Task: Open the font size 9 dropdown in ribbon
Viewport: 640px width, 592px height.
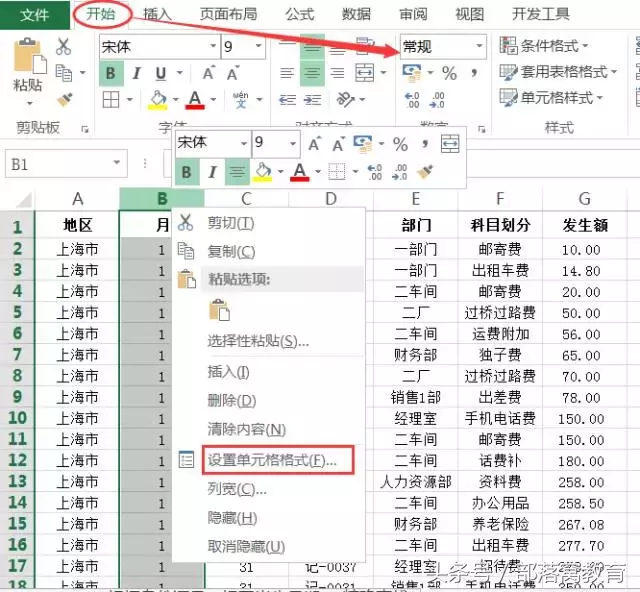Action: [x=258, y=46]
